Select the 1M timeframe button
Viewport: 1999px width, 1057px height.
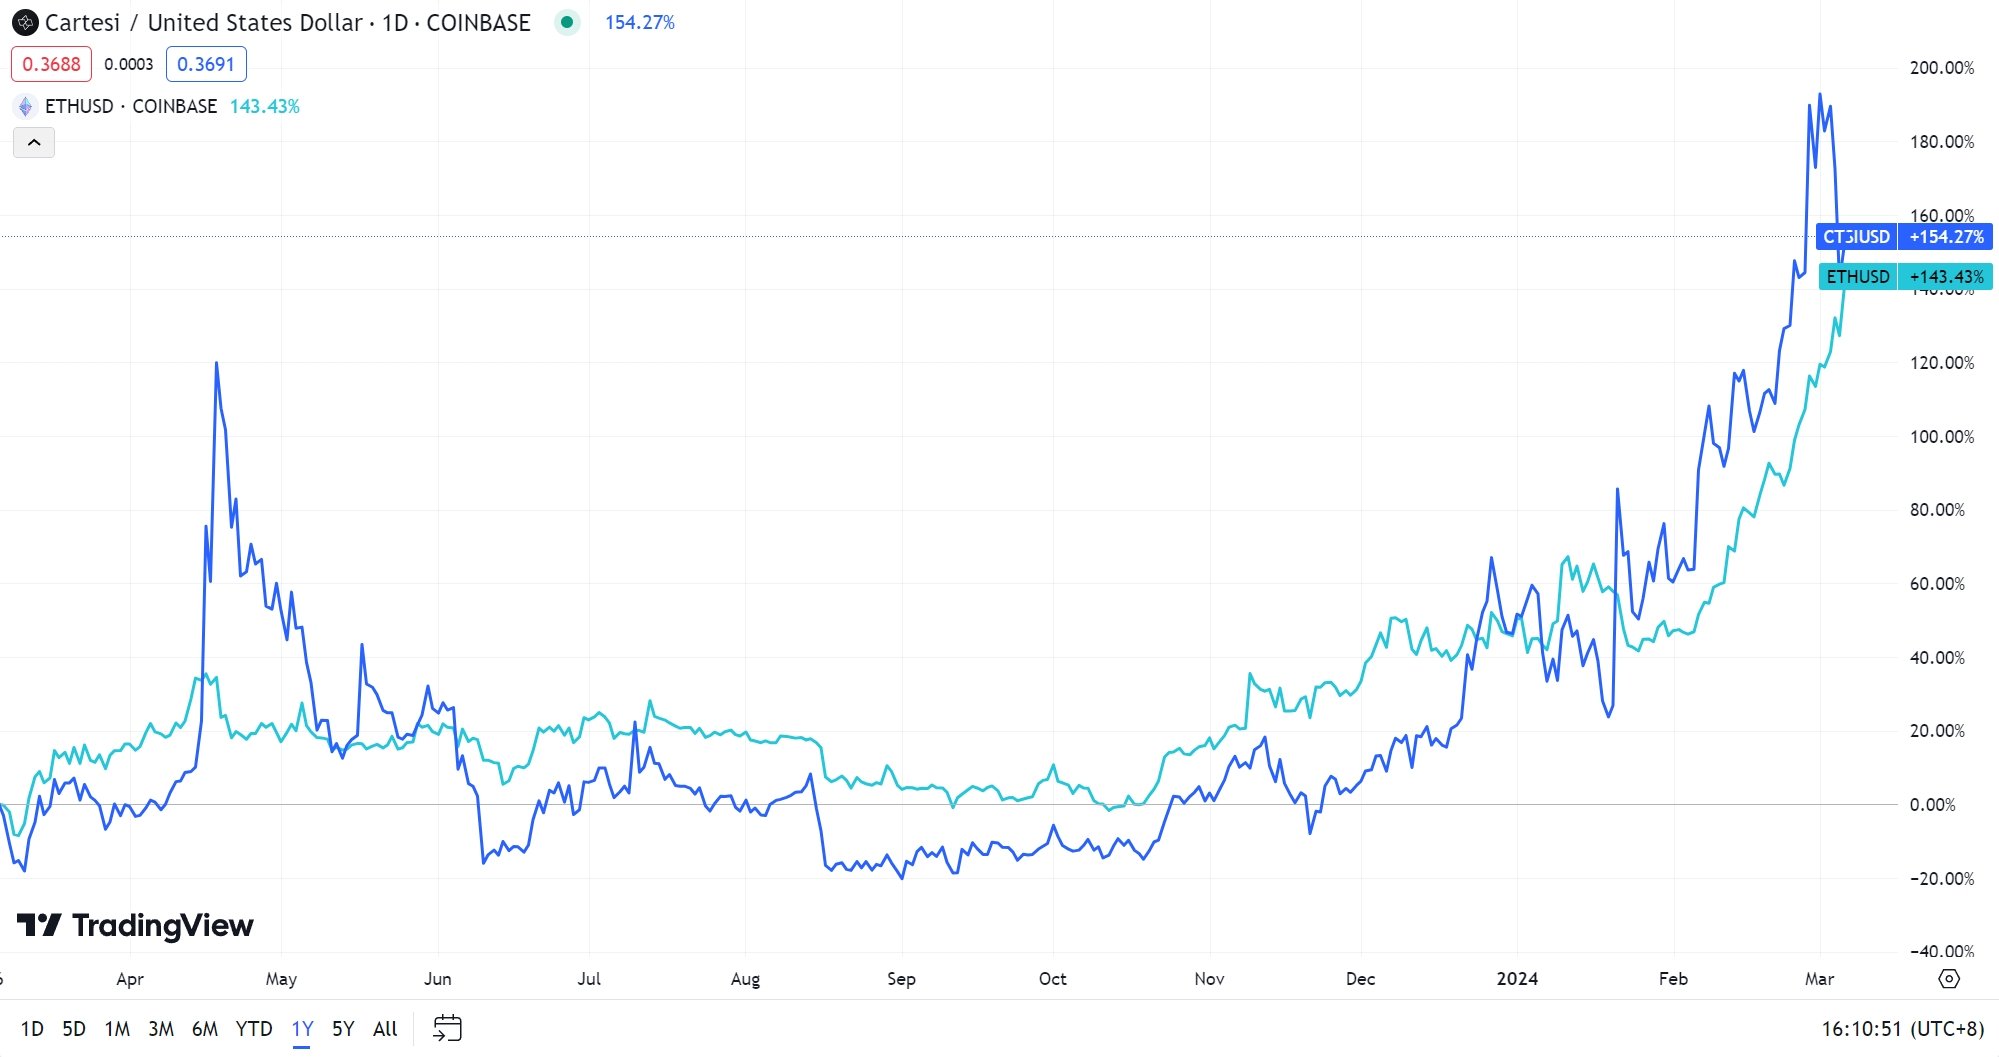tap(116, 1028)
